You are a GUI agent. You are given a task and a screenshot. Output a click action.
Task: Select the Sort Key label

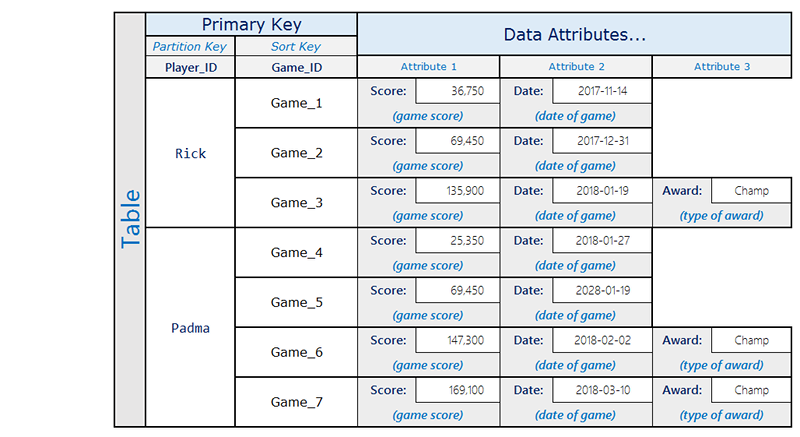pos(296,46)
